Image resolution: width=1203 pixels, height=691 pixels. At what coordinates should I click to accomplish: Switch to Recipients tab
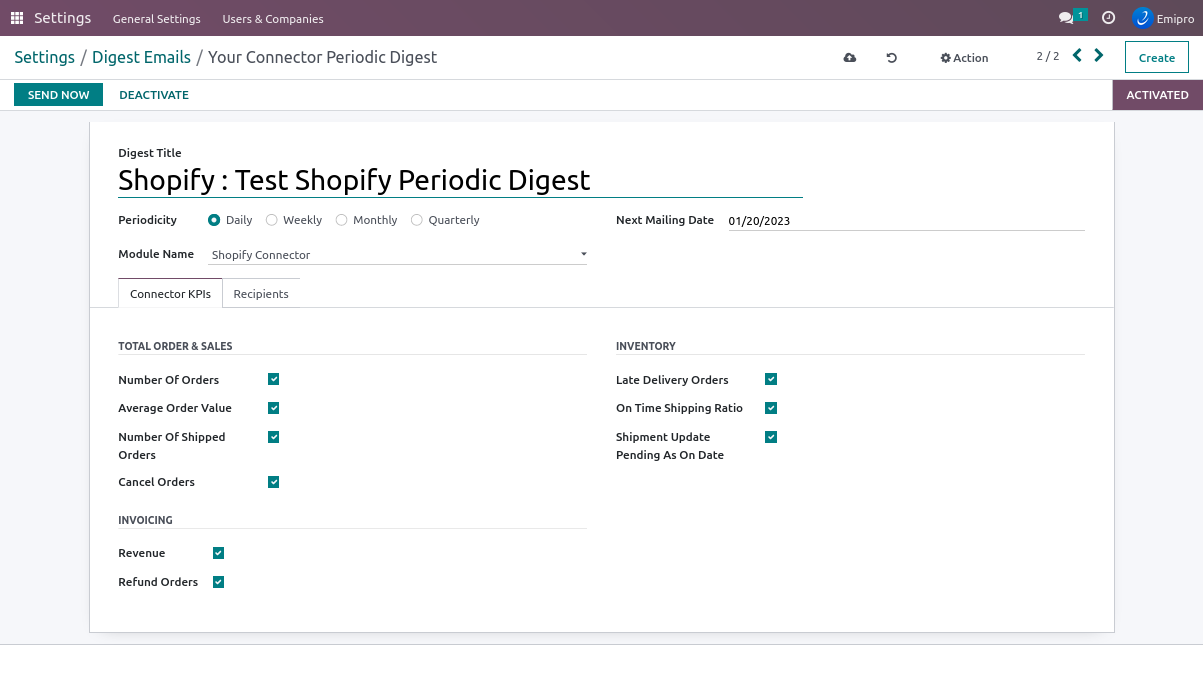(x=261, y=294)
